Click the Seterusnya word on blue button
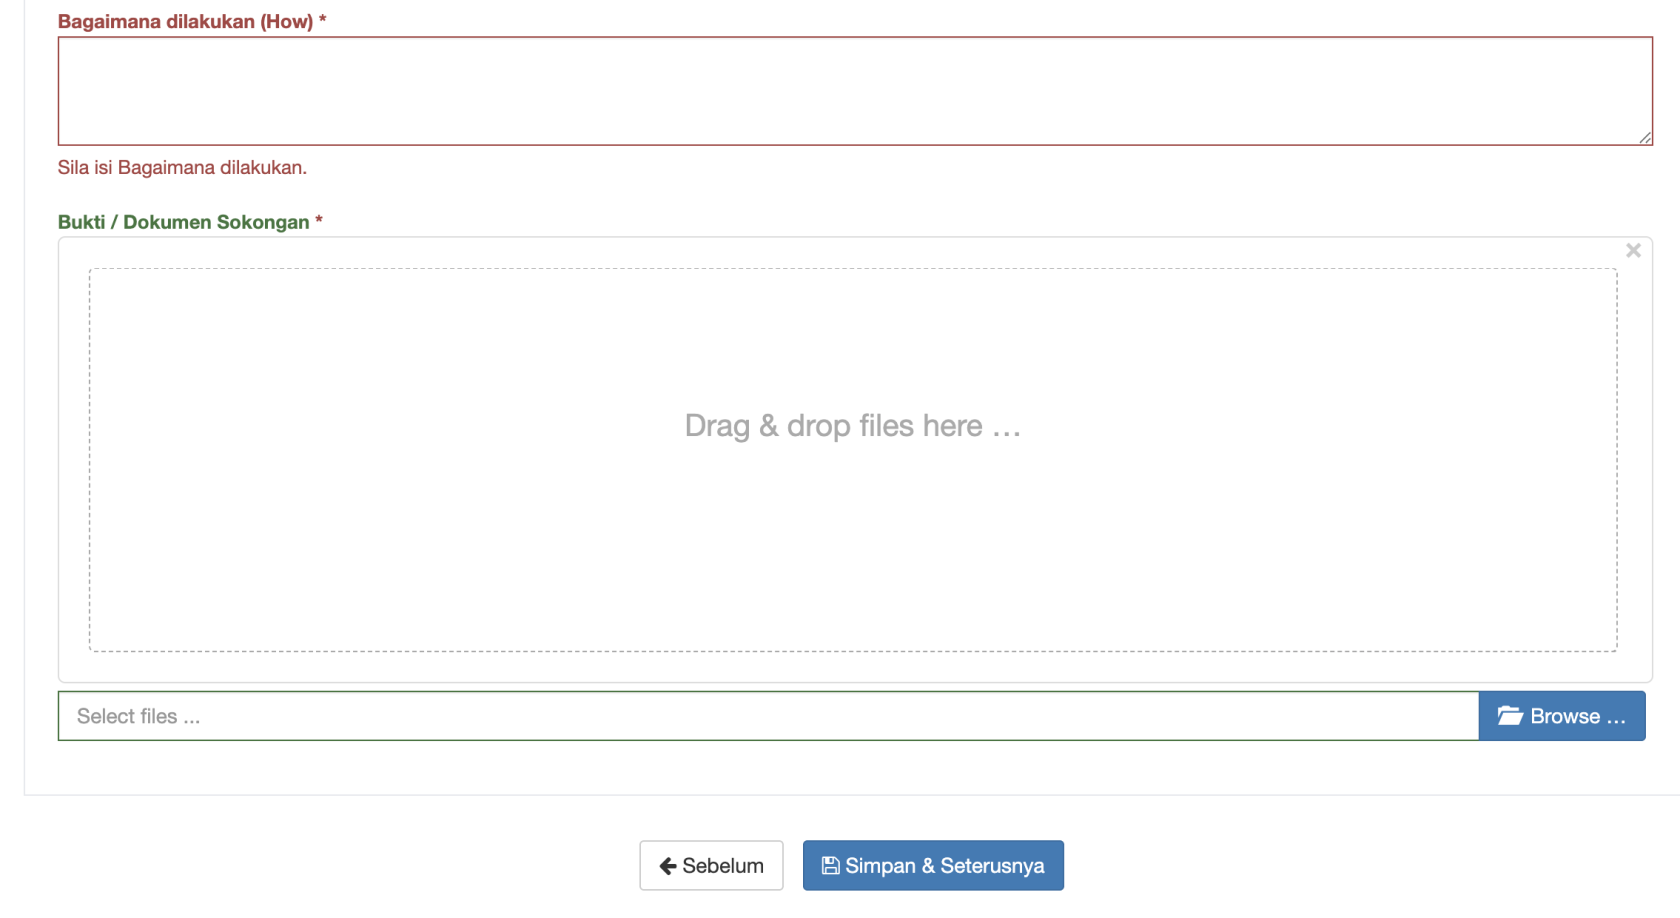The height and width of the screenshot is (918, 1680). [992, 866]
